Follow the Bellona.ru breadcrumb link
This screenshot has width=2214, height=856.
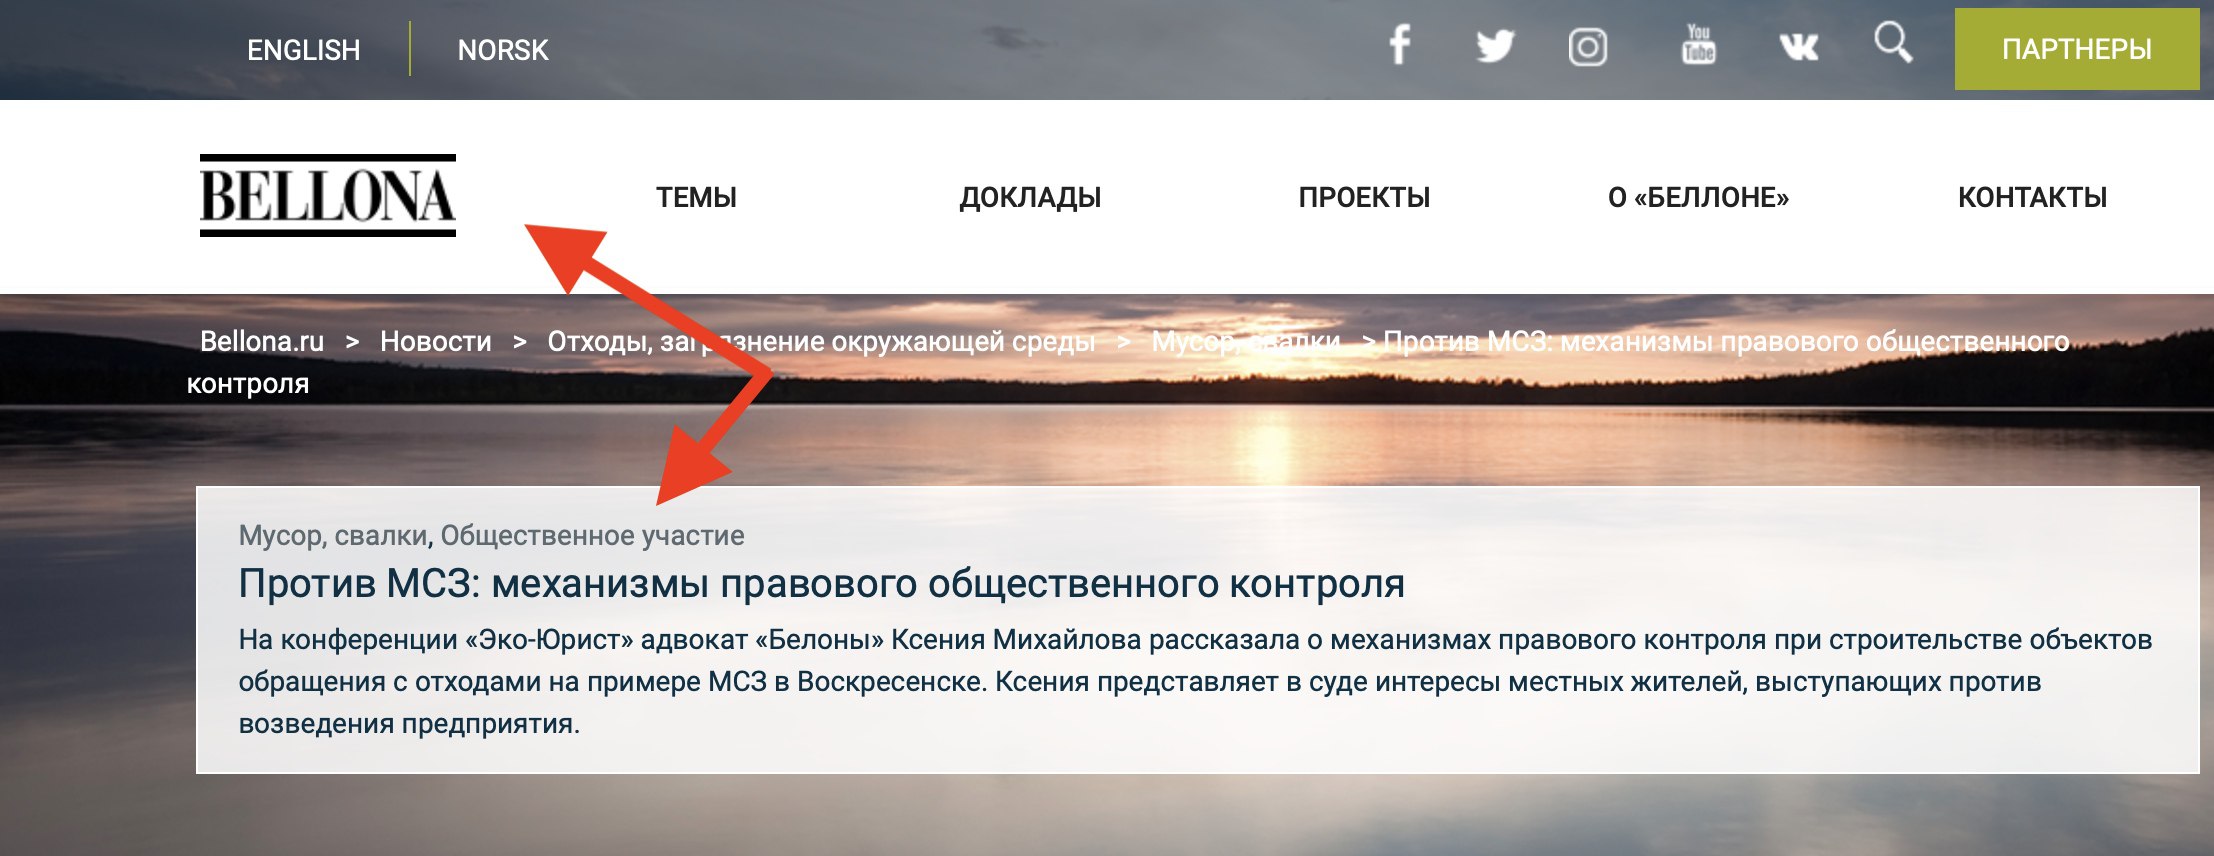[x=262, y=341]
